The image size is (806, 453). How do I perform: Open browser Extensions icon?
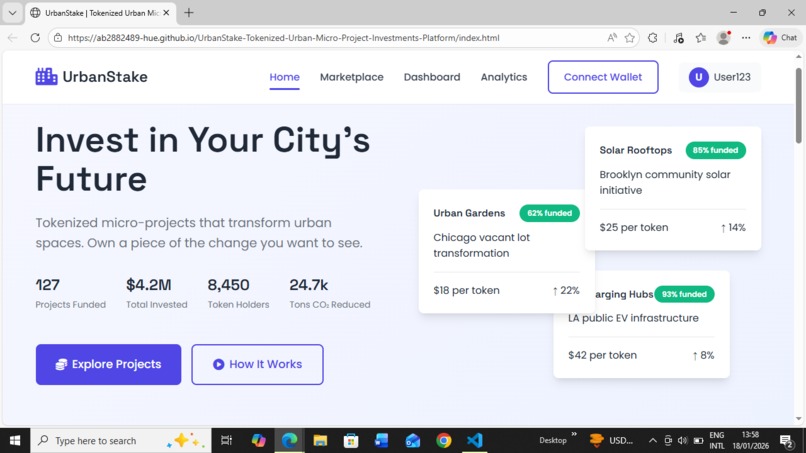coord(652,38)
